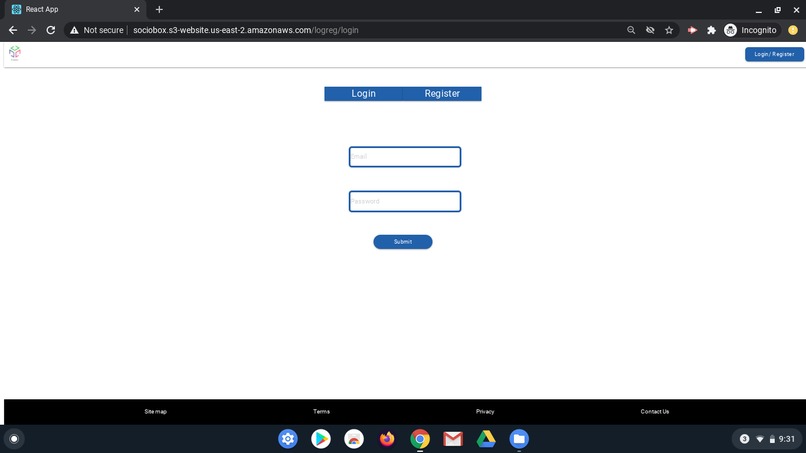
Task: Click the Sociobox logo in the header
Action: [14, 53]
